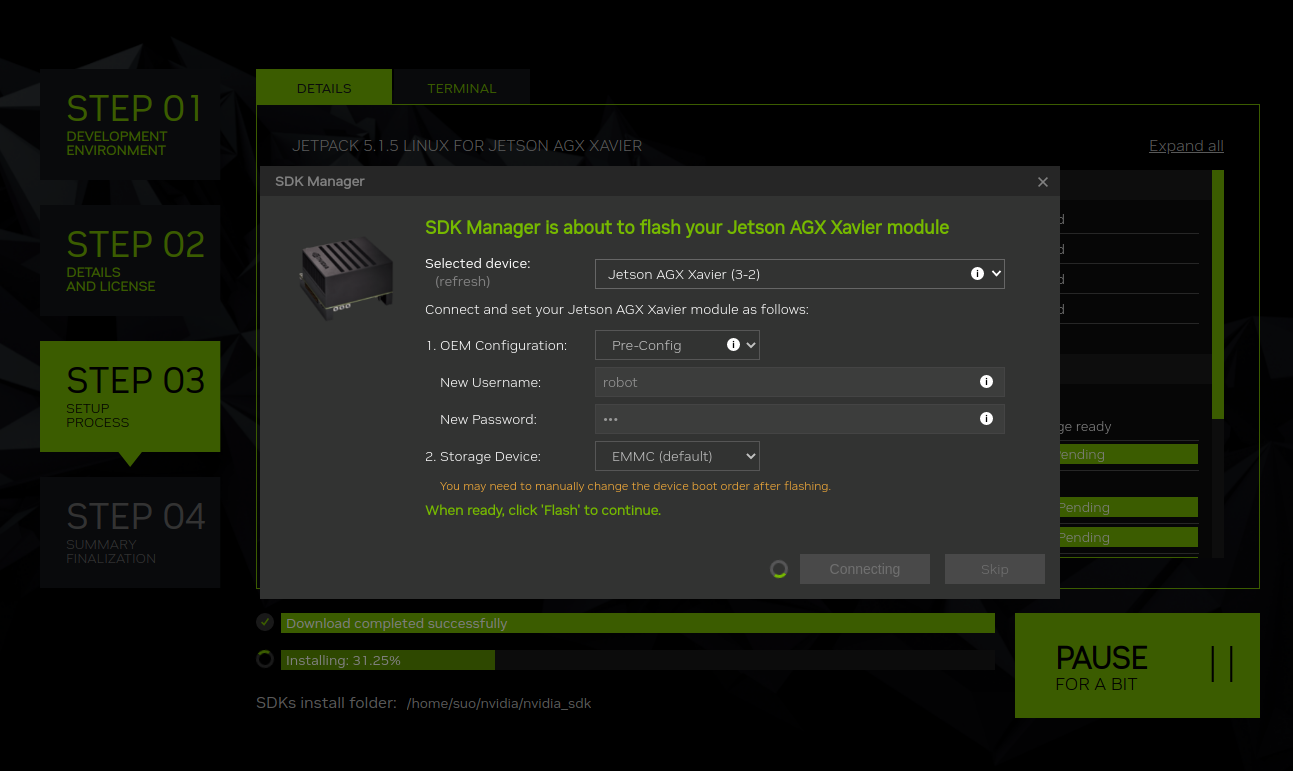The height and width of the screenshot is (771, 1293).
Task: Close the SDK Manager dialog
Action: coord(1043,182)
